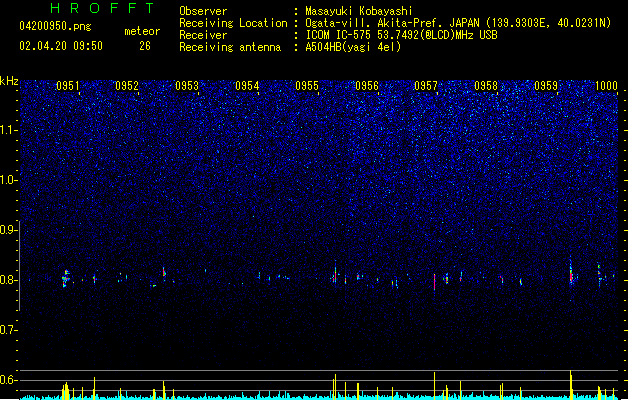Click the date stamp 02.04.20 09:50
Viewport: 629px width, 400px height.
pyautogui.click(x=61, y=46)
